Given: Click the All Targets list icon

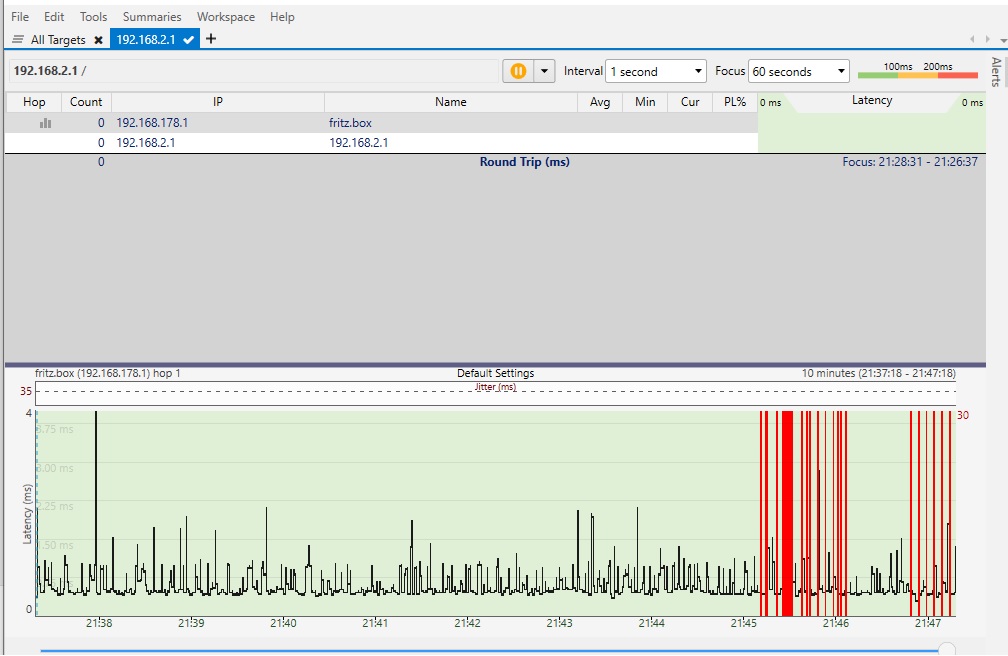Looking at the screenshot, I should point(18,40).
